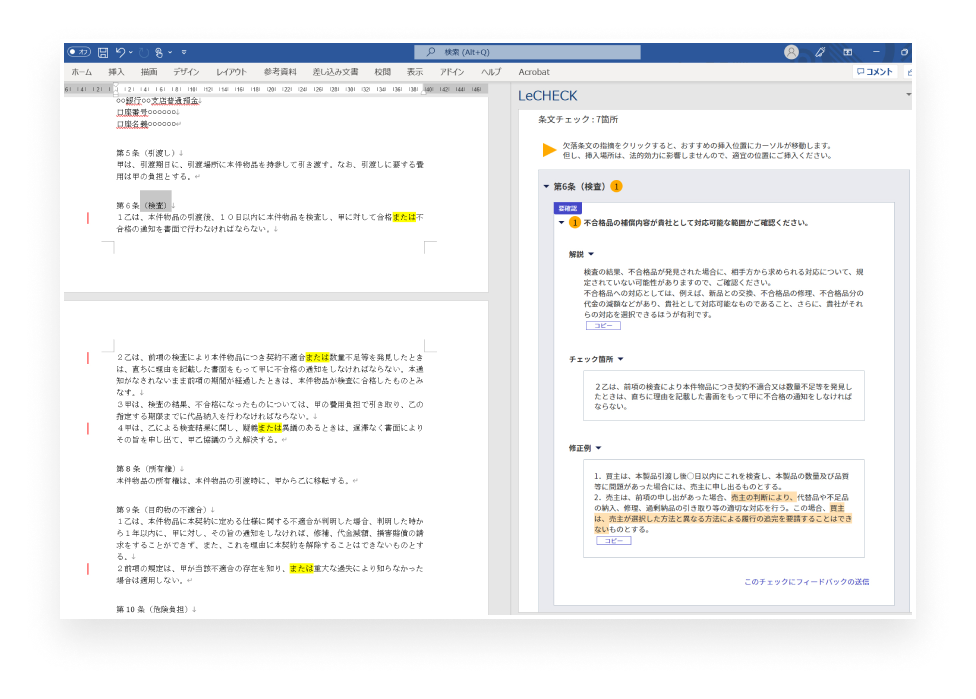The image size is (976, 699).
Task: Click the コメント button
Action: coord(875,72)
